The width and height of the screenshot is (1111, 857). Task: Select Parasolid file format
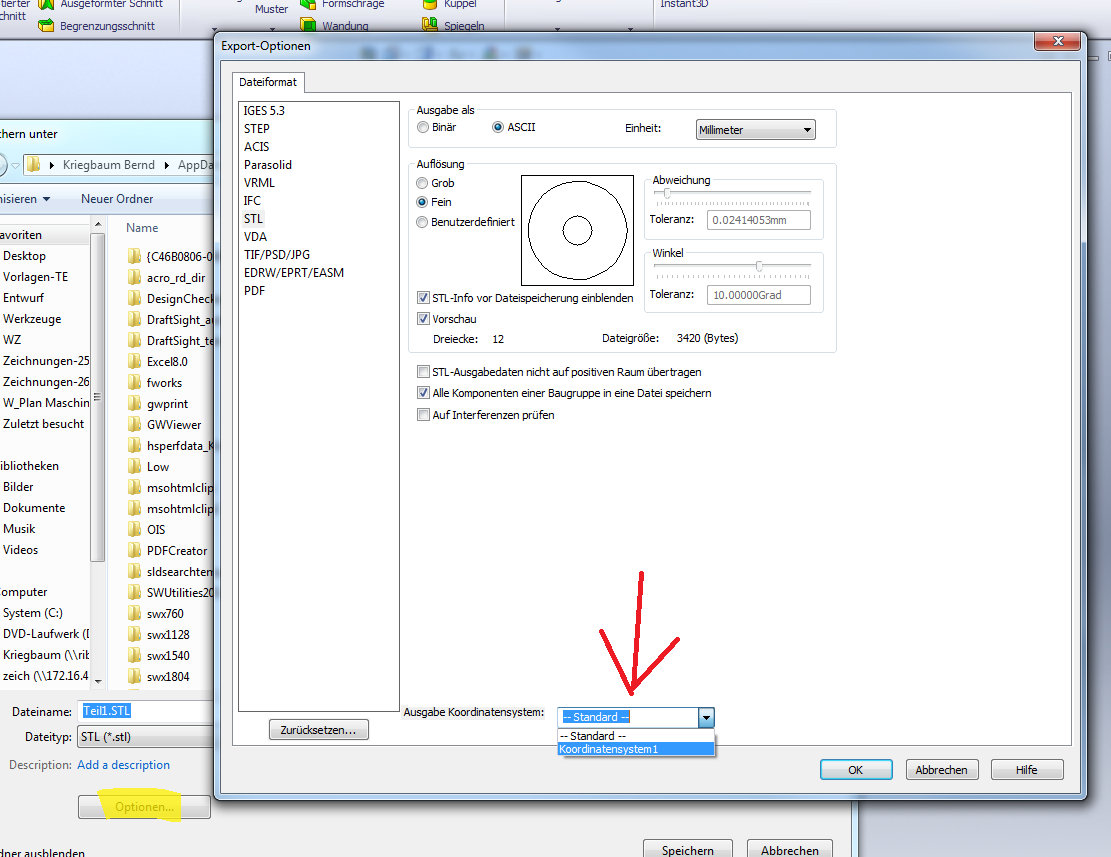pos(268,164)
